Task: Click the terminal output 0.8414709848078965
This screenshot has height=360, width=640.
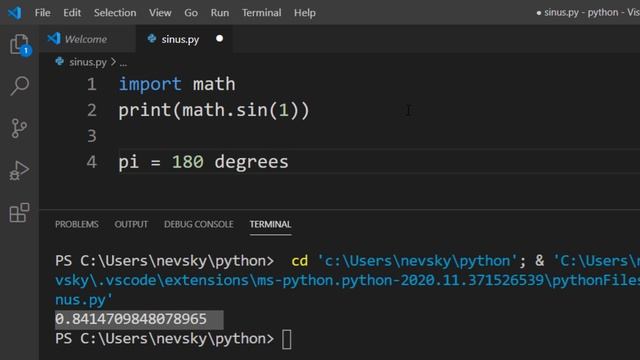Action: click(x=131, y=319)
